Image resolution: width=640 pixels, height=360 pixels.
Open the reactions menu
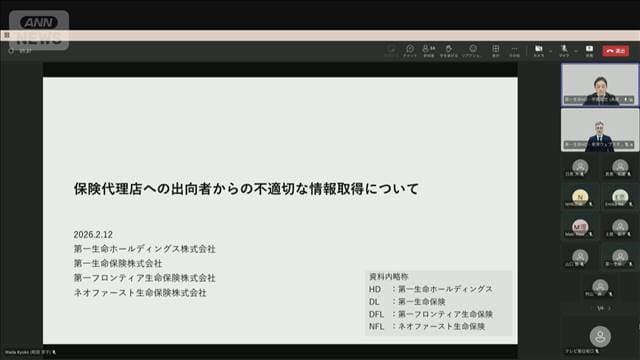coord(472,51)
